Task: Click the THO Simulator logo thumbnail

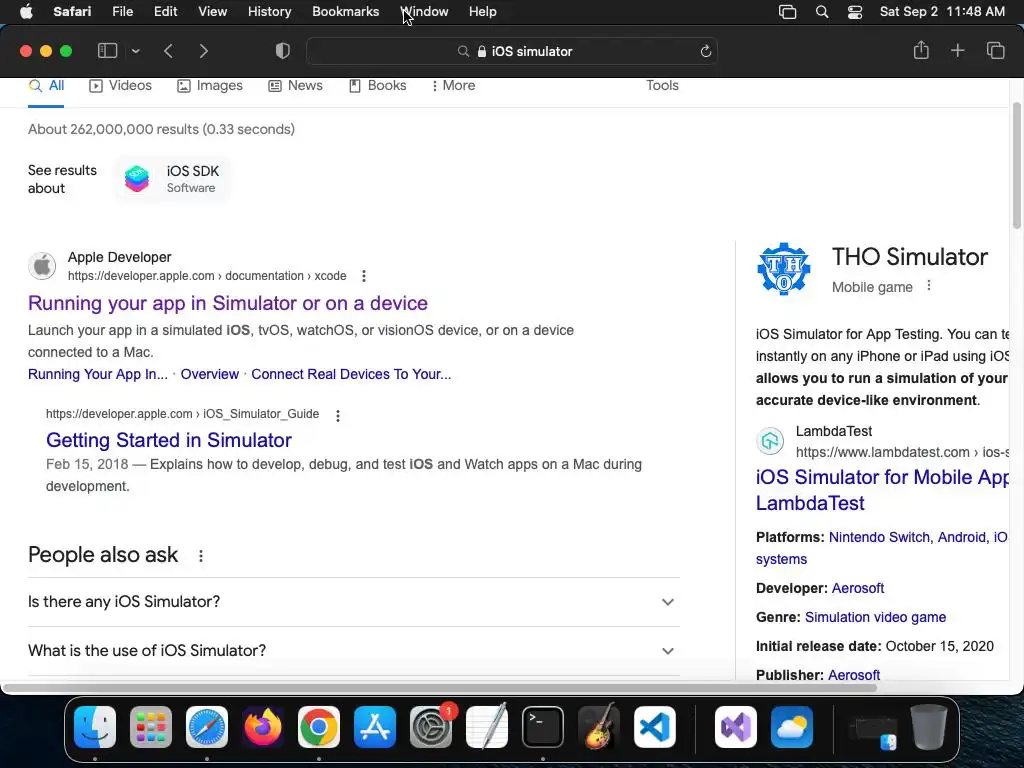Action: pyautogui.click(x=784, y=269)
